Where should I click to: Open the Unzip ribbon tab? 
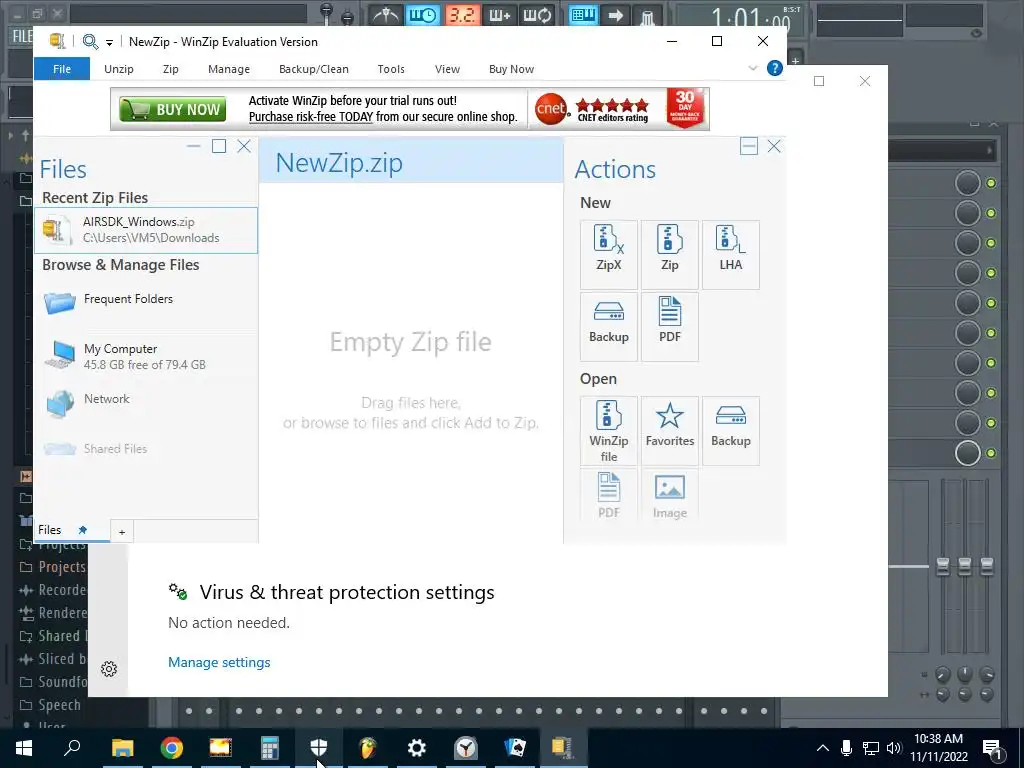point(119,69)
